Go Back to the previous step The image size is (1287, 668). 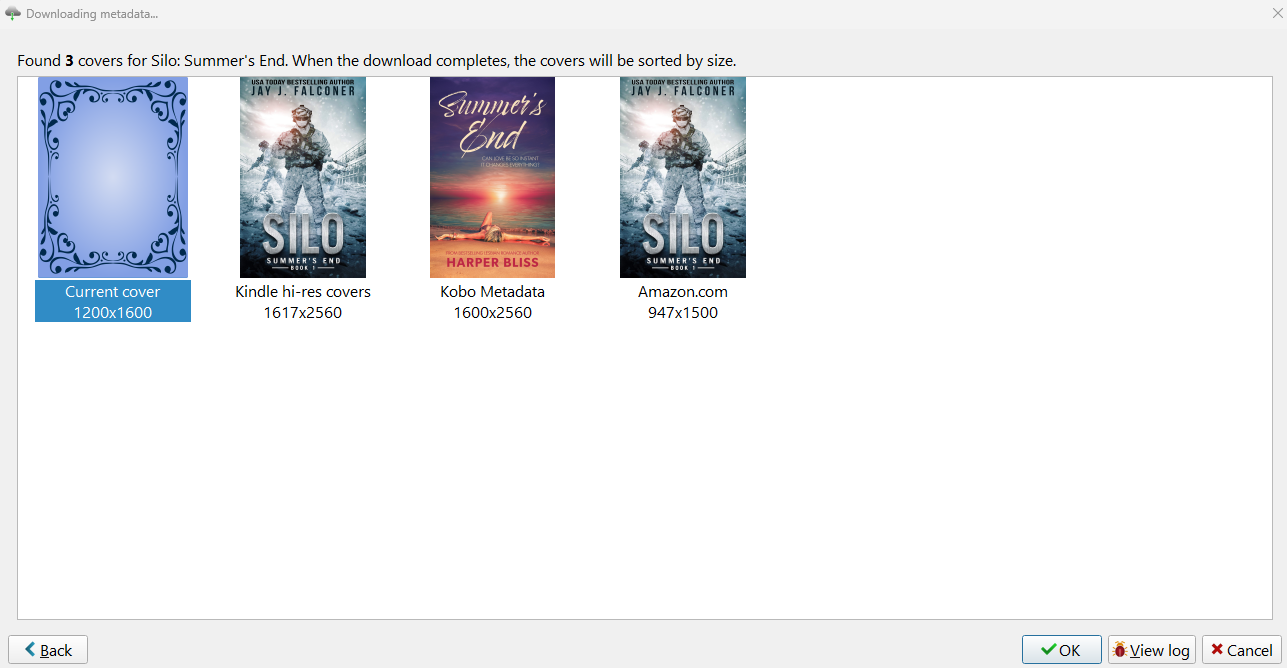pos(48,650)
